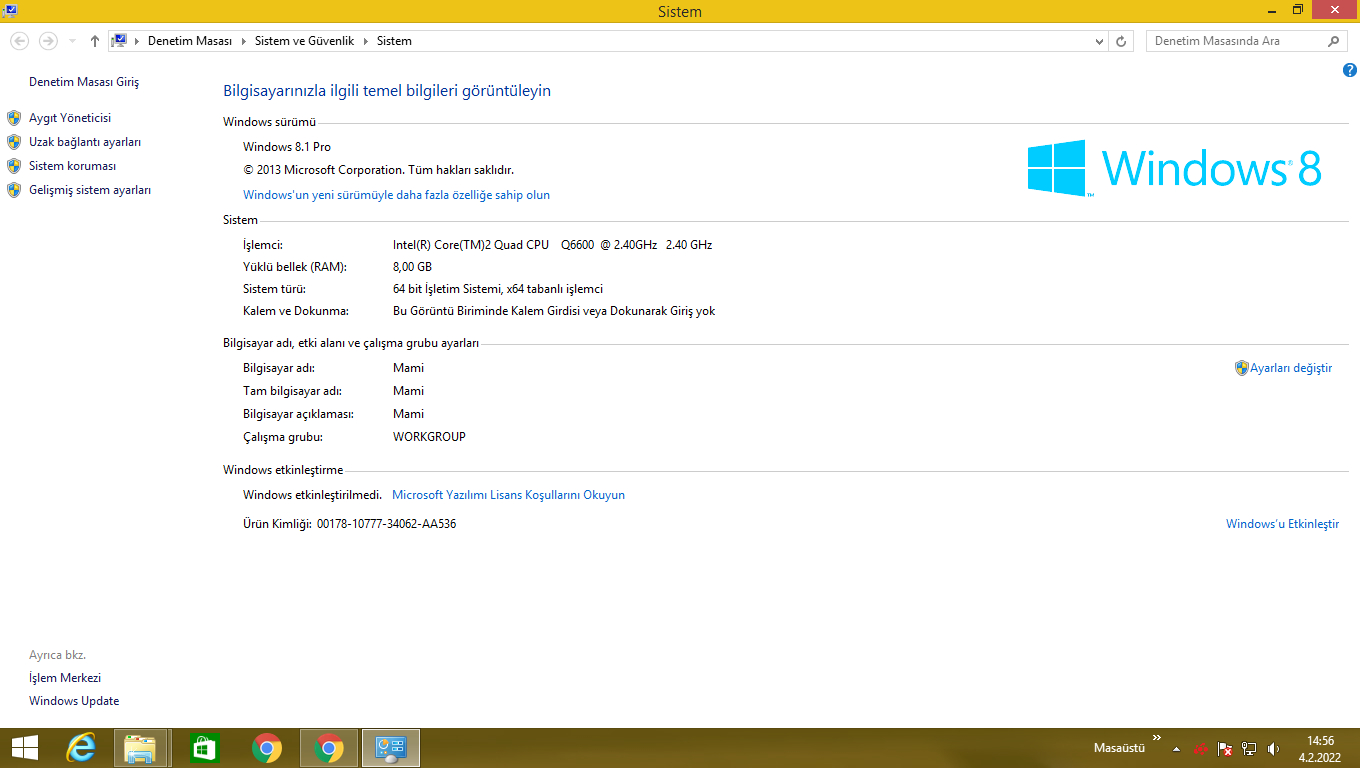The width and height of the screenshot is (1360, 768).
Task: Launch Internet Explorer from the taskbar
Action: pos(80,748)
